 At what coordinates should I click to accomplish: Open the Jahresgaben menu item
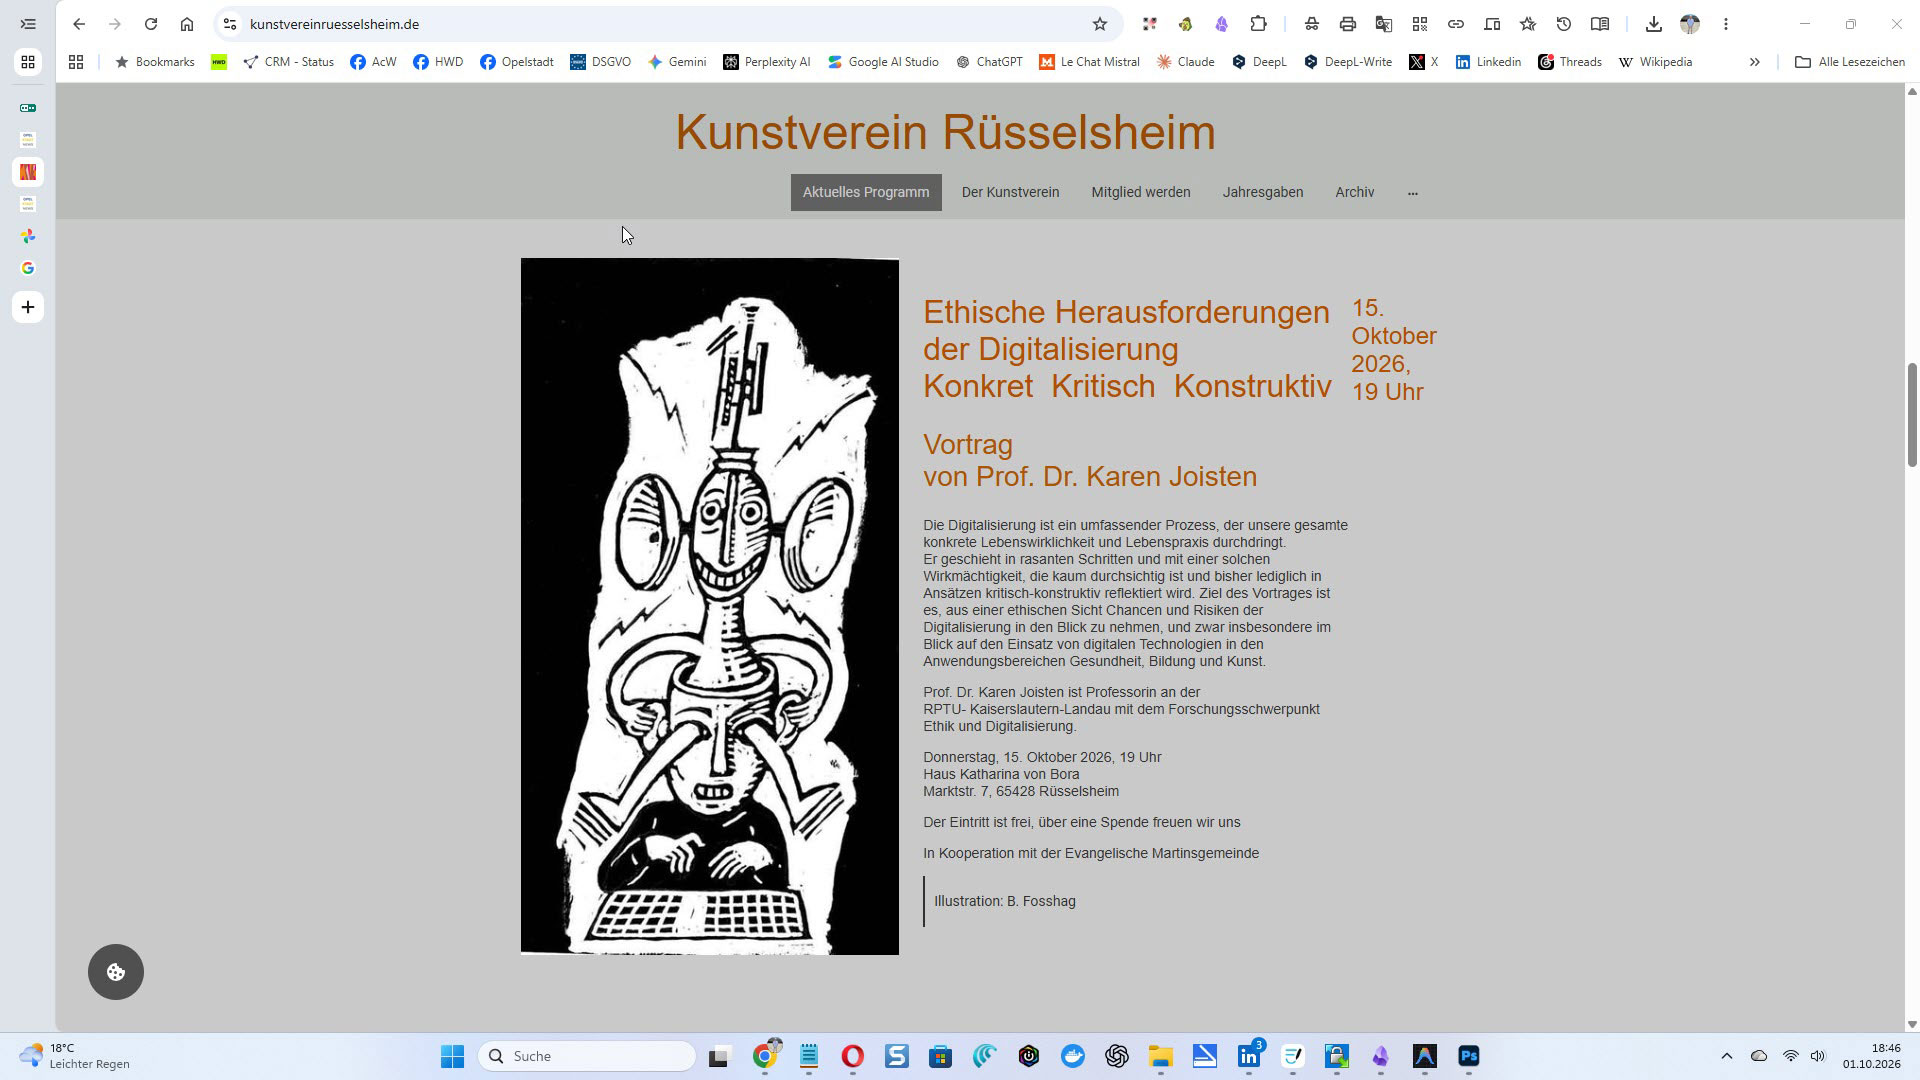pyautogui.click(x=1263, y=192)
